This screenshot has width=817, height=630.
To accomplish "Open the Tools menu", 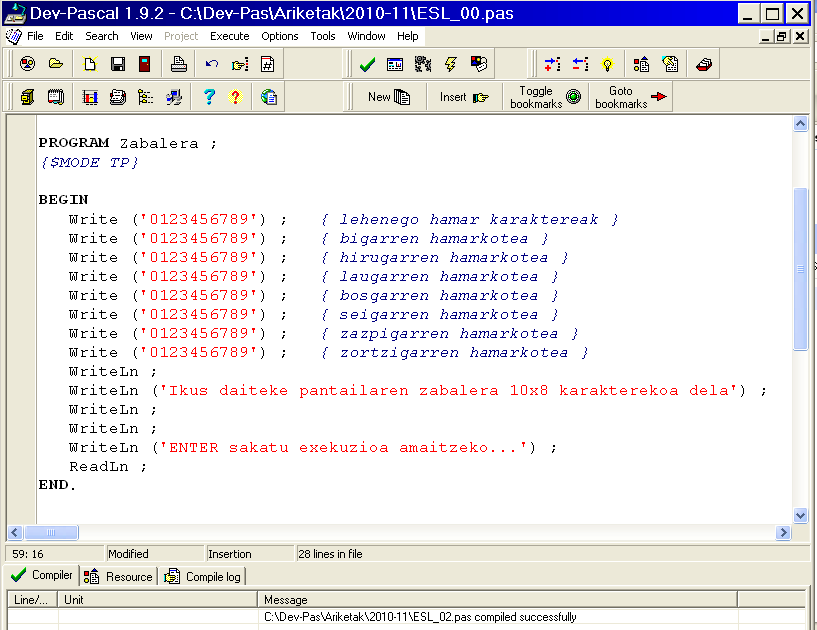I will [x=323, y=36].
